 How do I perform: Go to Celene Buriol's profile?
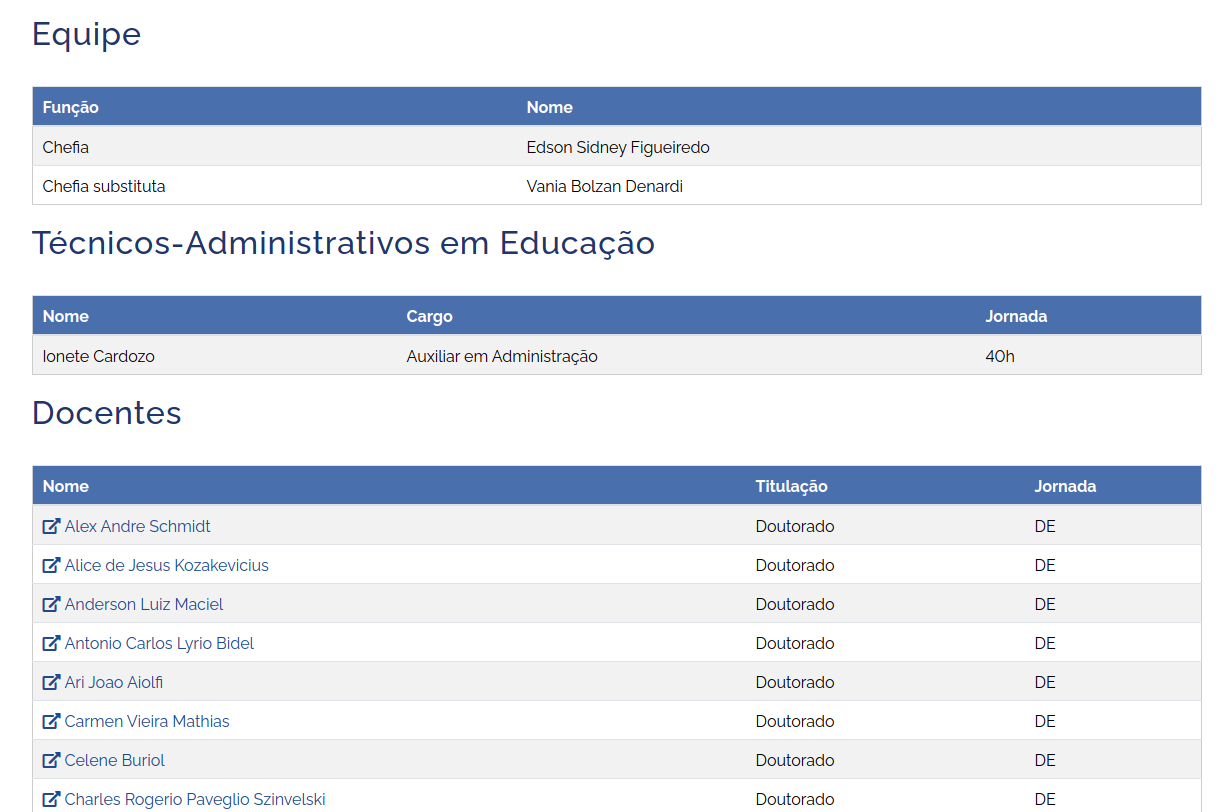(114, 760)
